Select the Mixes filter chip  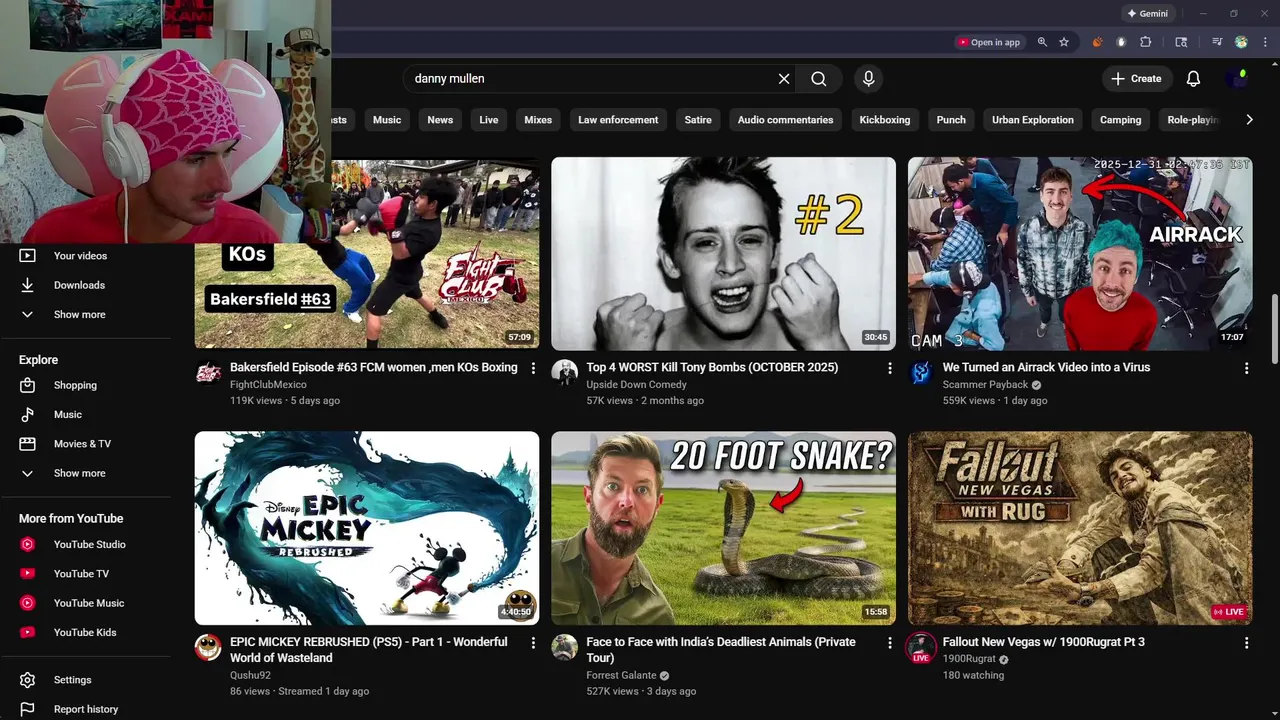[x=538, y=120]
